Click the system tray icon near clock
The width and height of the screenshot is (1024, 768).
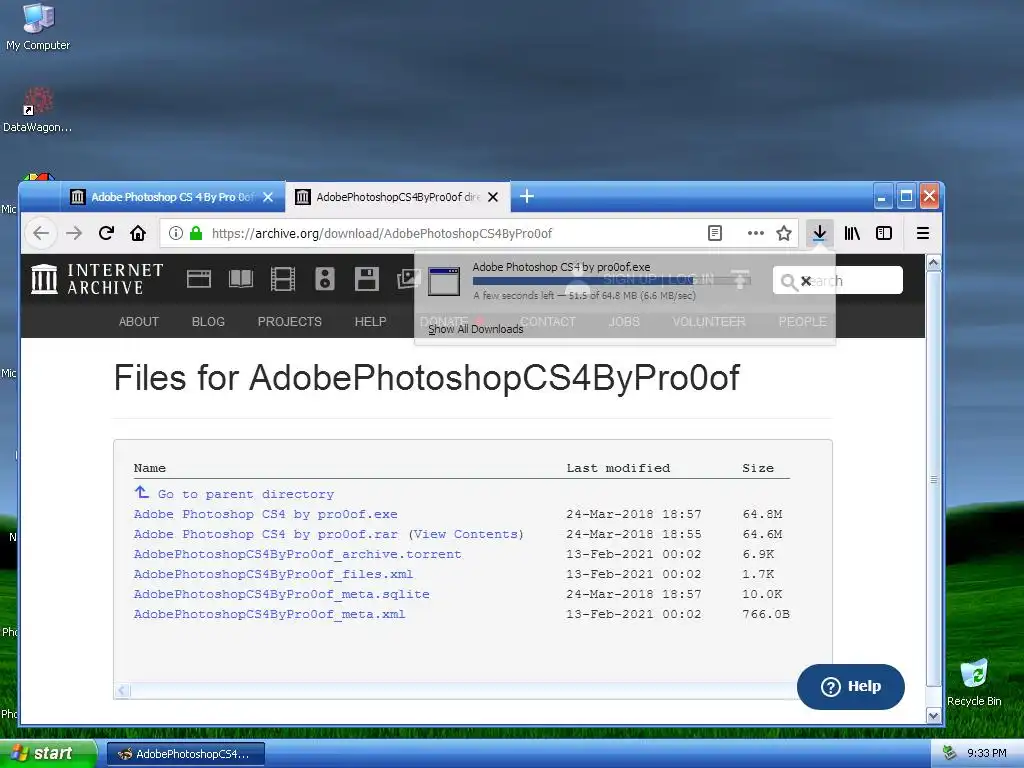tap(949, 753)
